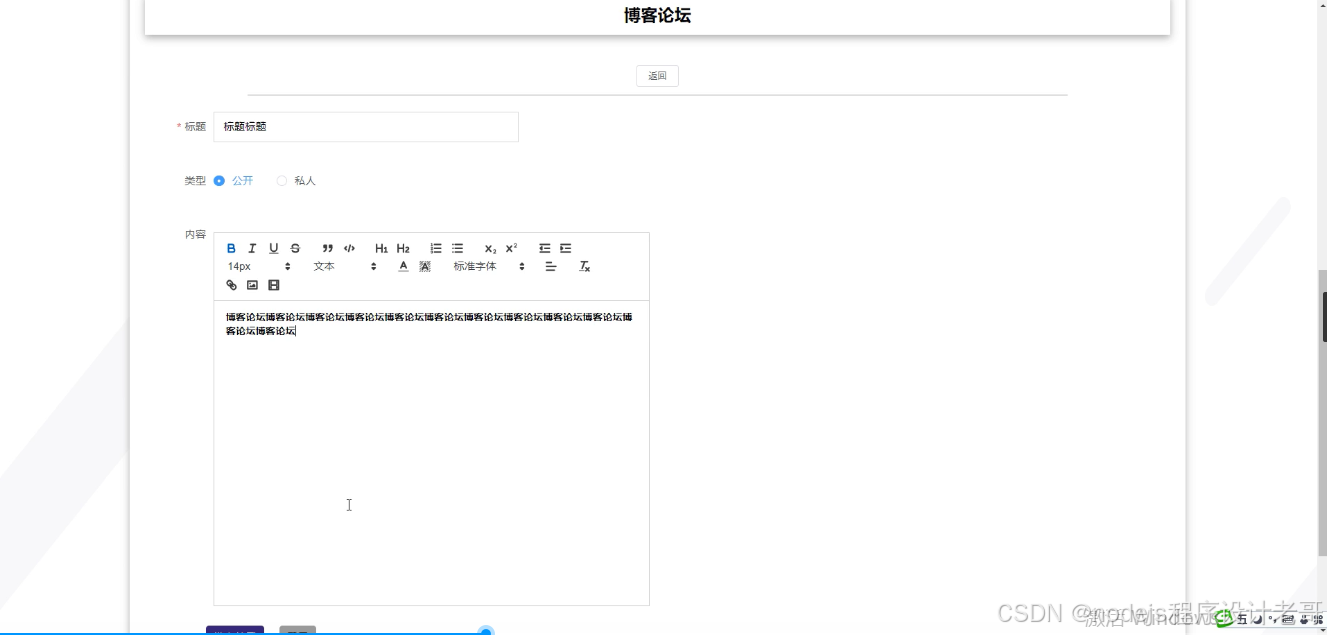Decrease the text indent
Viewport: 1327px width, 635px height.
(544, 248)
